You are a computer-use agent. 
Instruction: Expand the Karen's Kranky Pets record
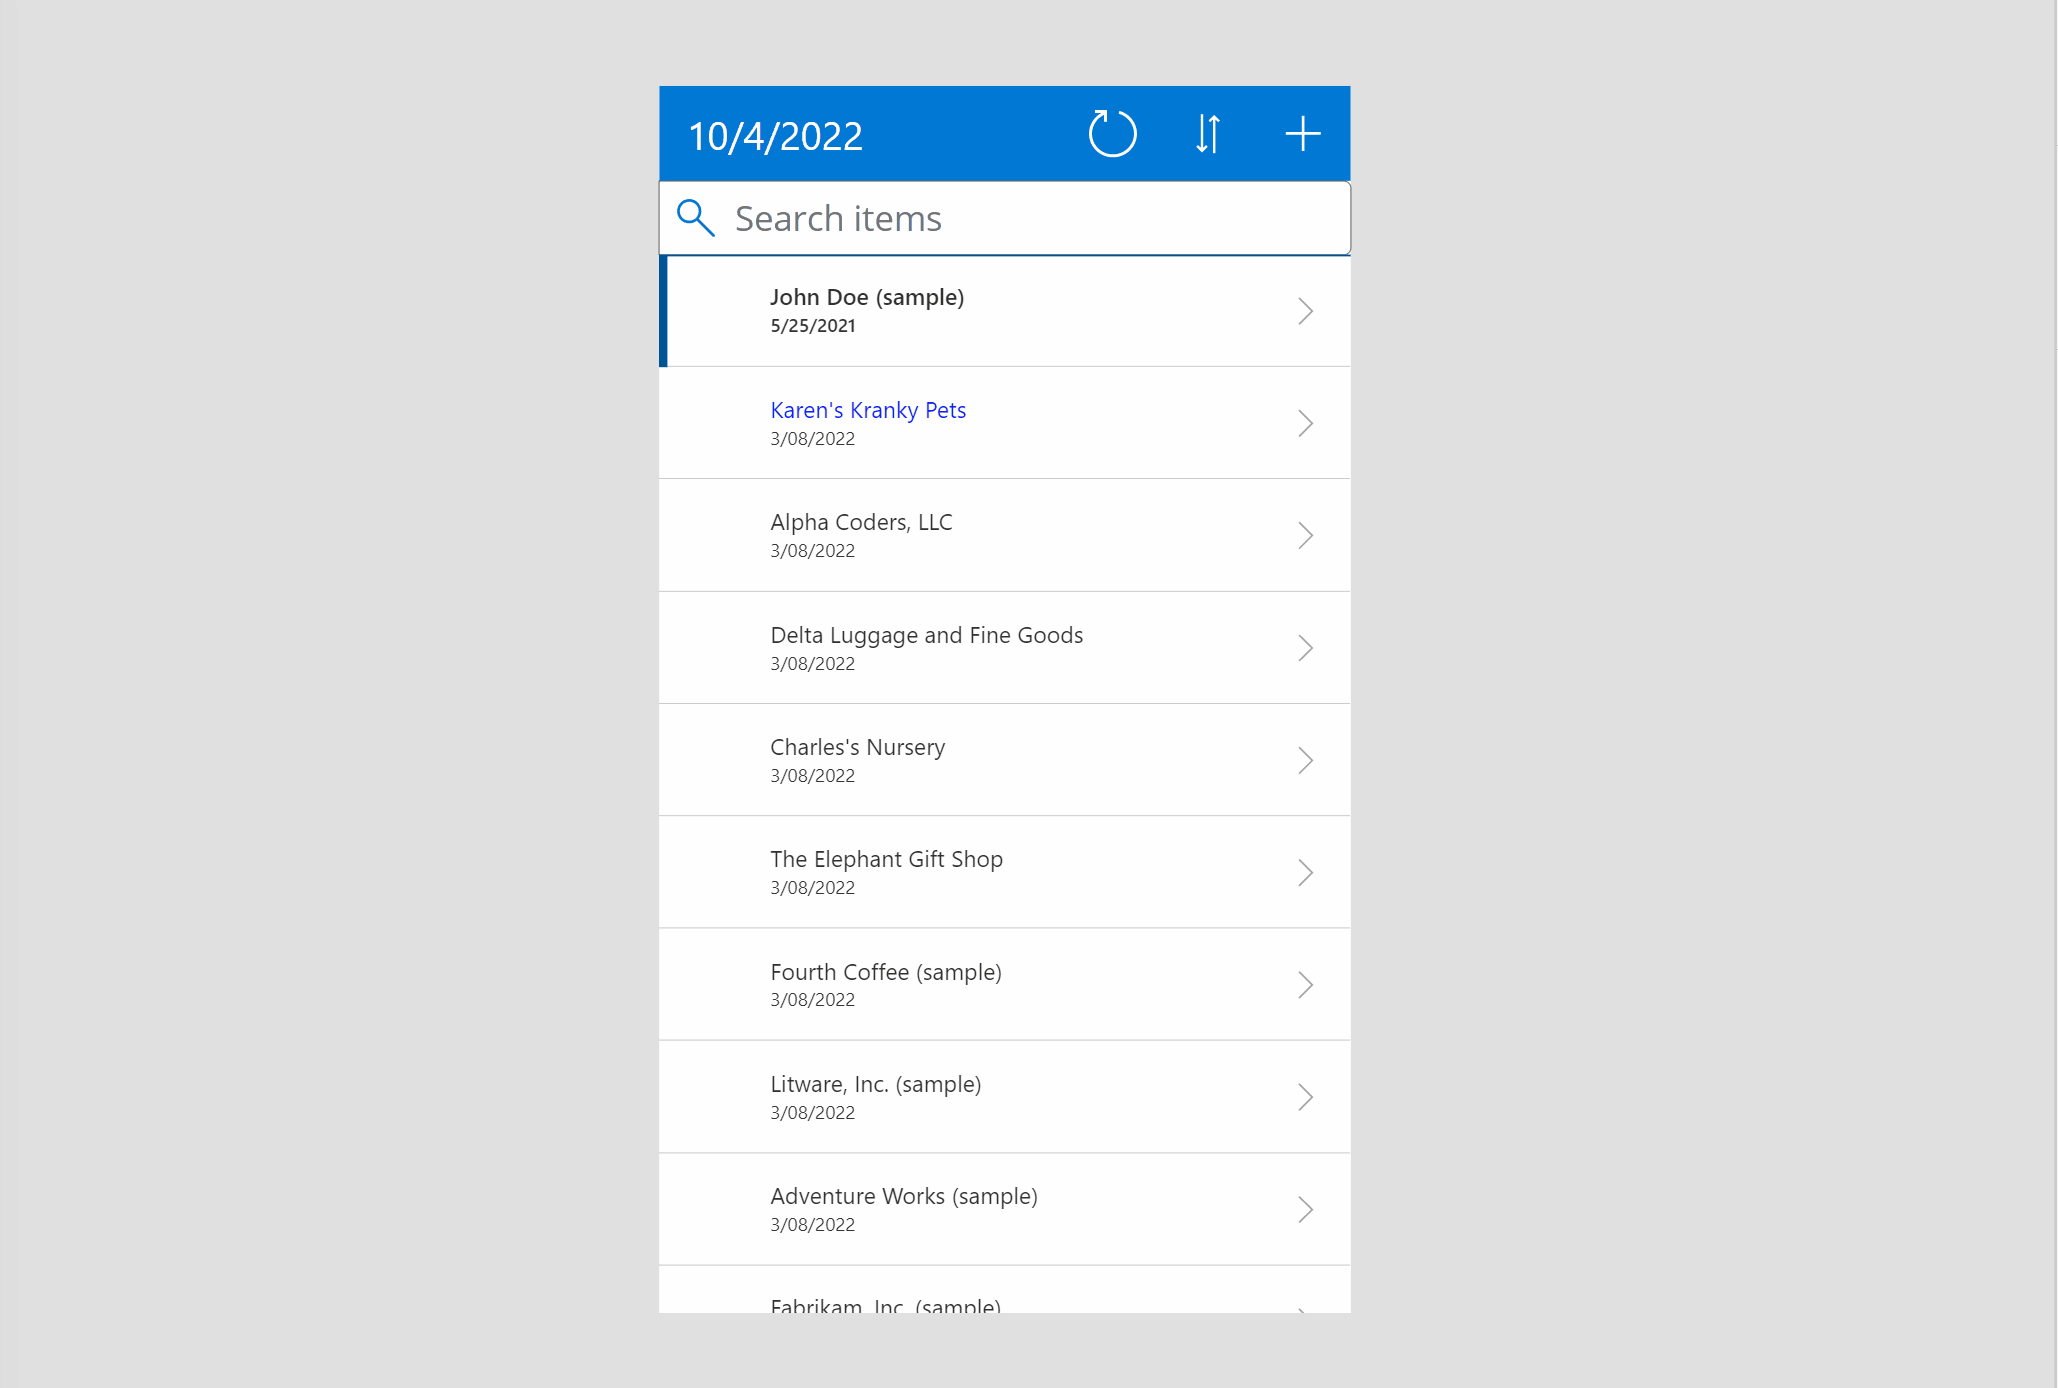coord(1305,423)
